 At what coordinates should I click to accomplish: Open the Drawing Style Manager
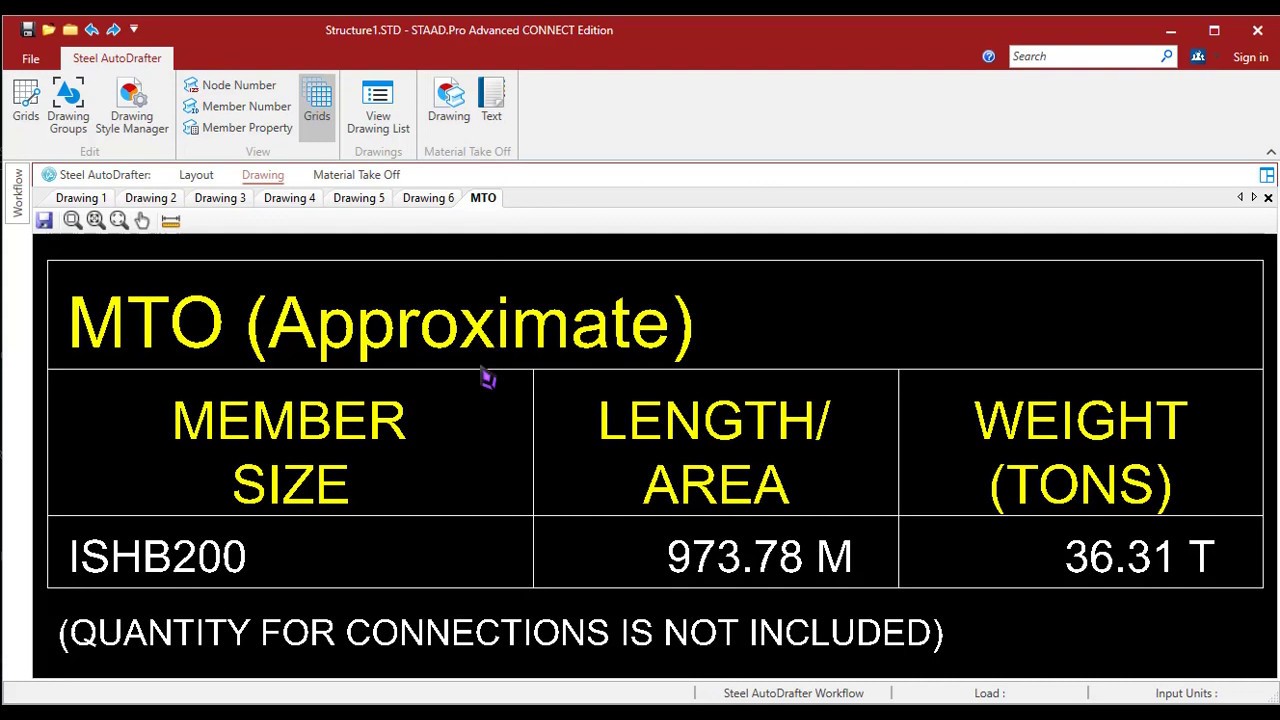click(132, 107)
